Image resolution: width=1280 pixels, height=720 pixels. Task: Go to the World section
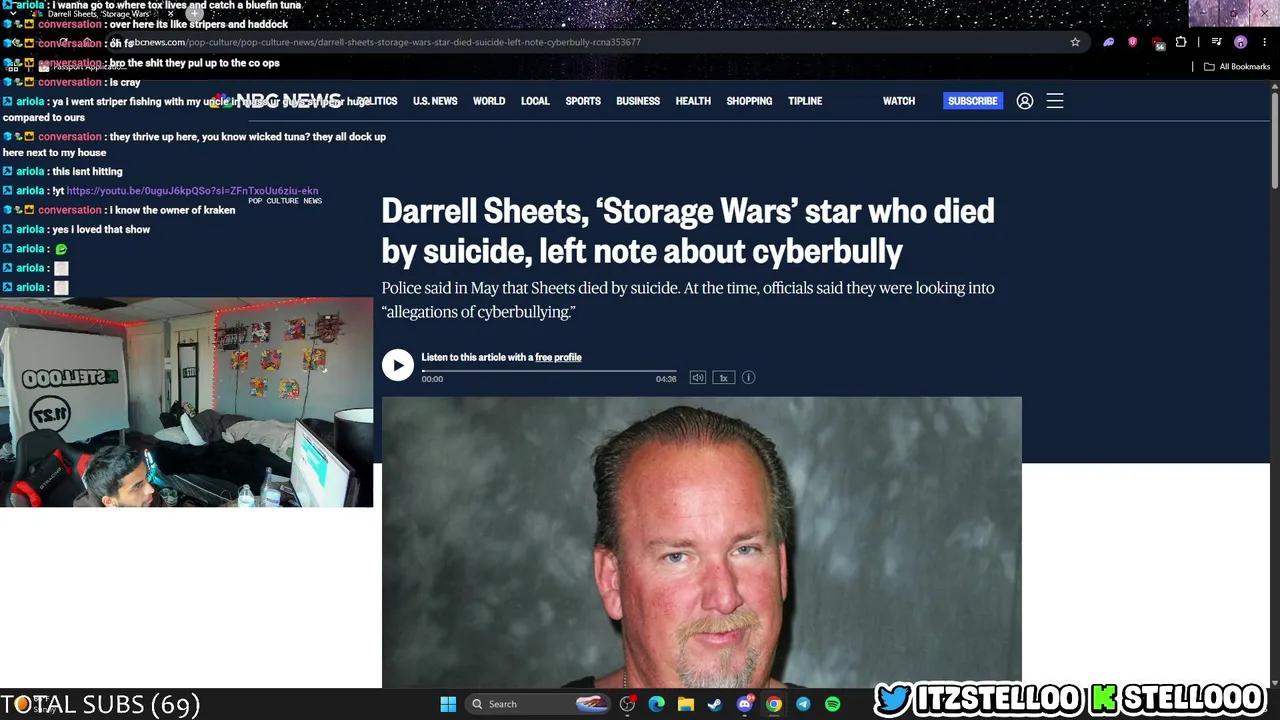coord(489,101)
